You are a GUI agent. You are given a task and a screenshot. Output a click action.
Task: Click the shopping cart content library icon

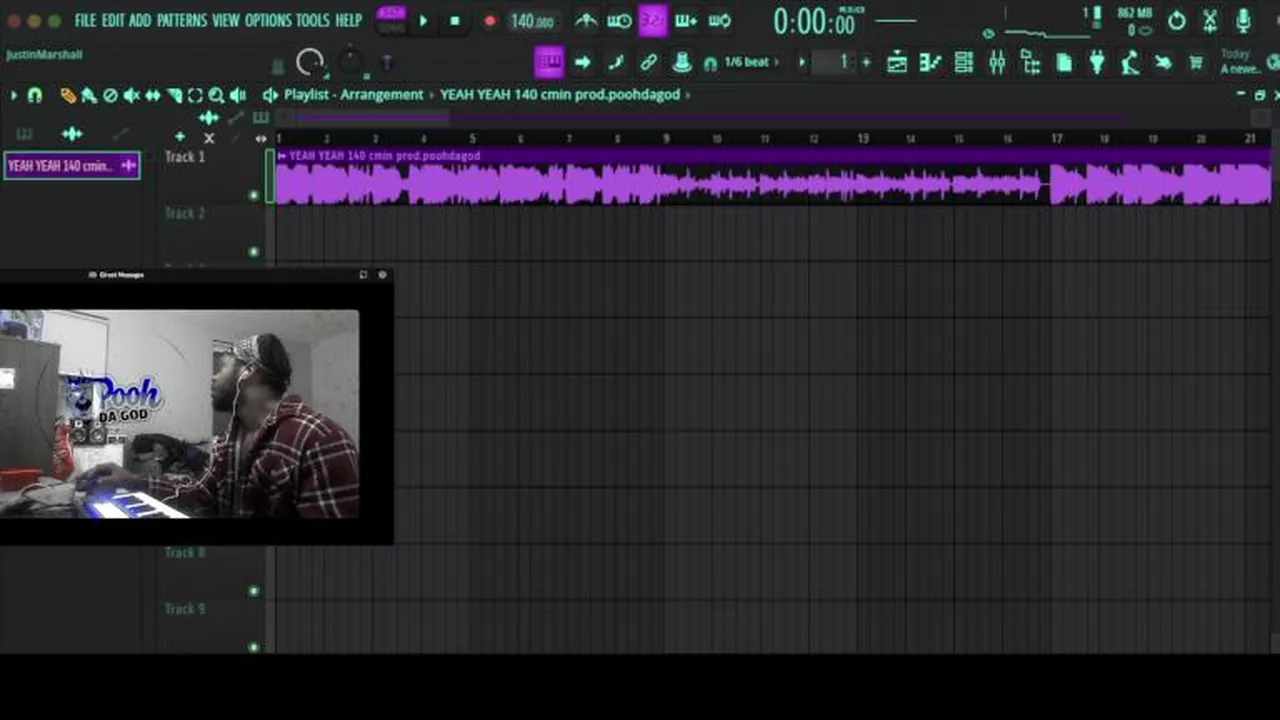(1196, 63)
